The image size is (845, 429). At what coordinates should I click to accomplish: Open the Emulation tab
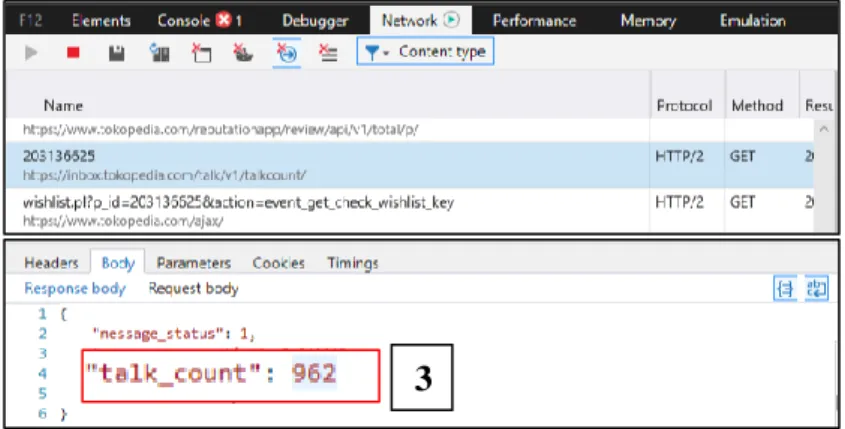click(x=752, y=20)
